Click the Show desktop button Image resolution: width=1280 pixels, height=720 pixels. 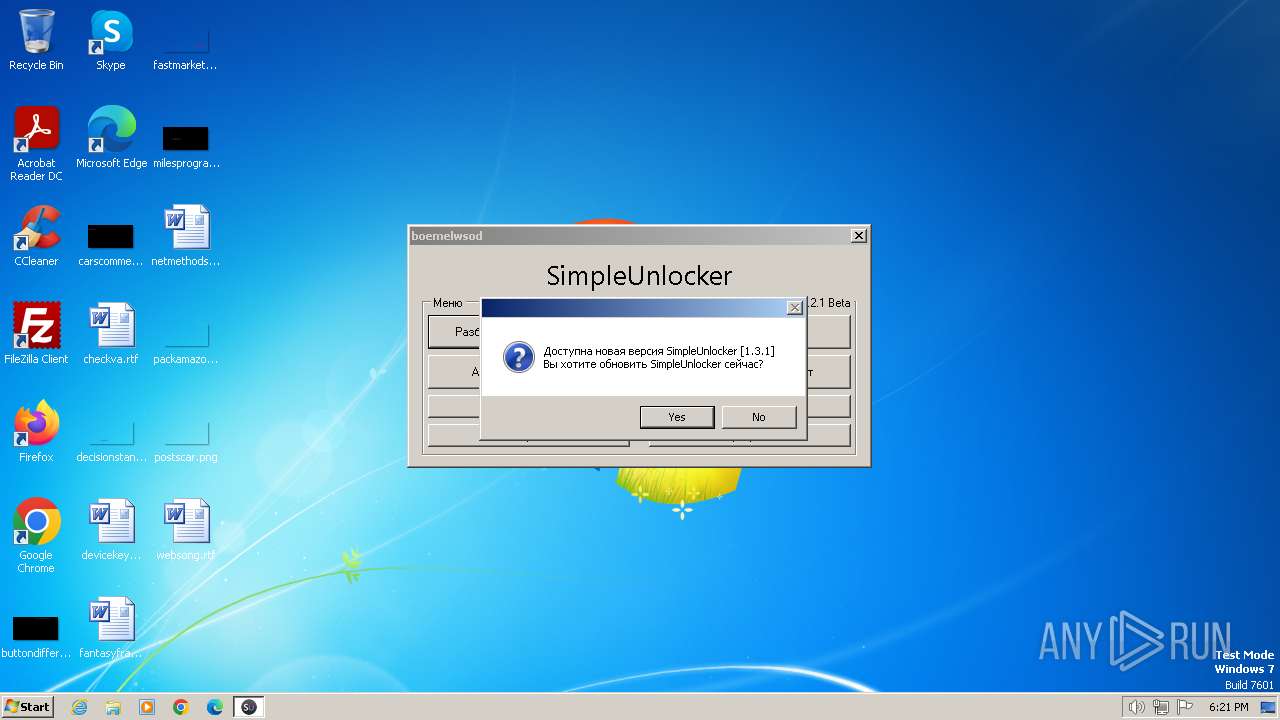click(1269, 707)
